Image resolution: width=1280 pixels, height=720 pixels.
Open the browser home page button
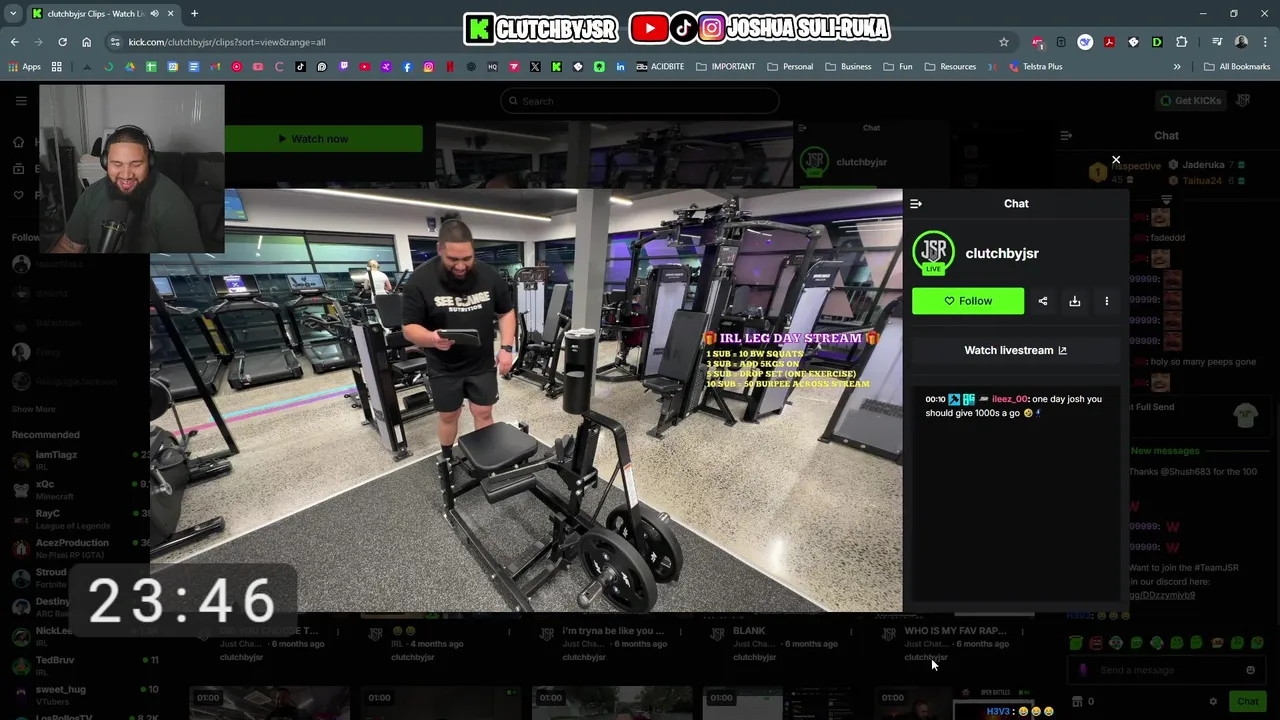coord(86,42)
